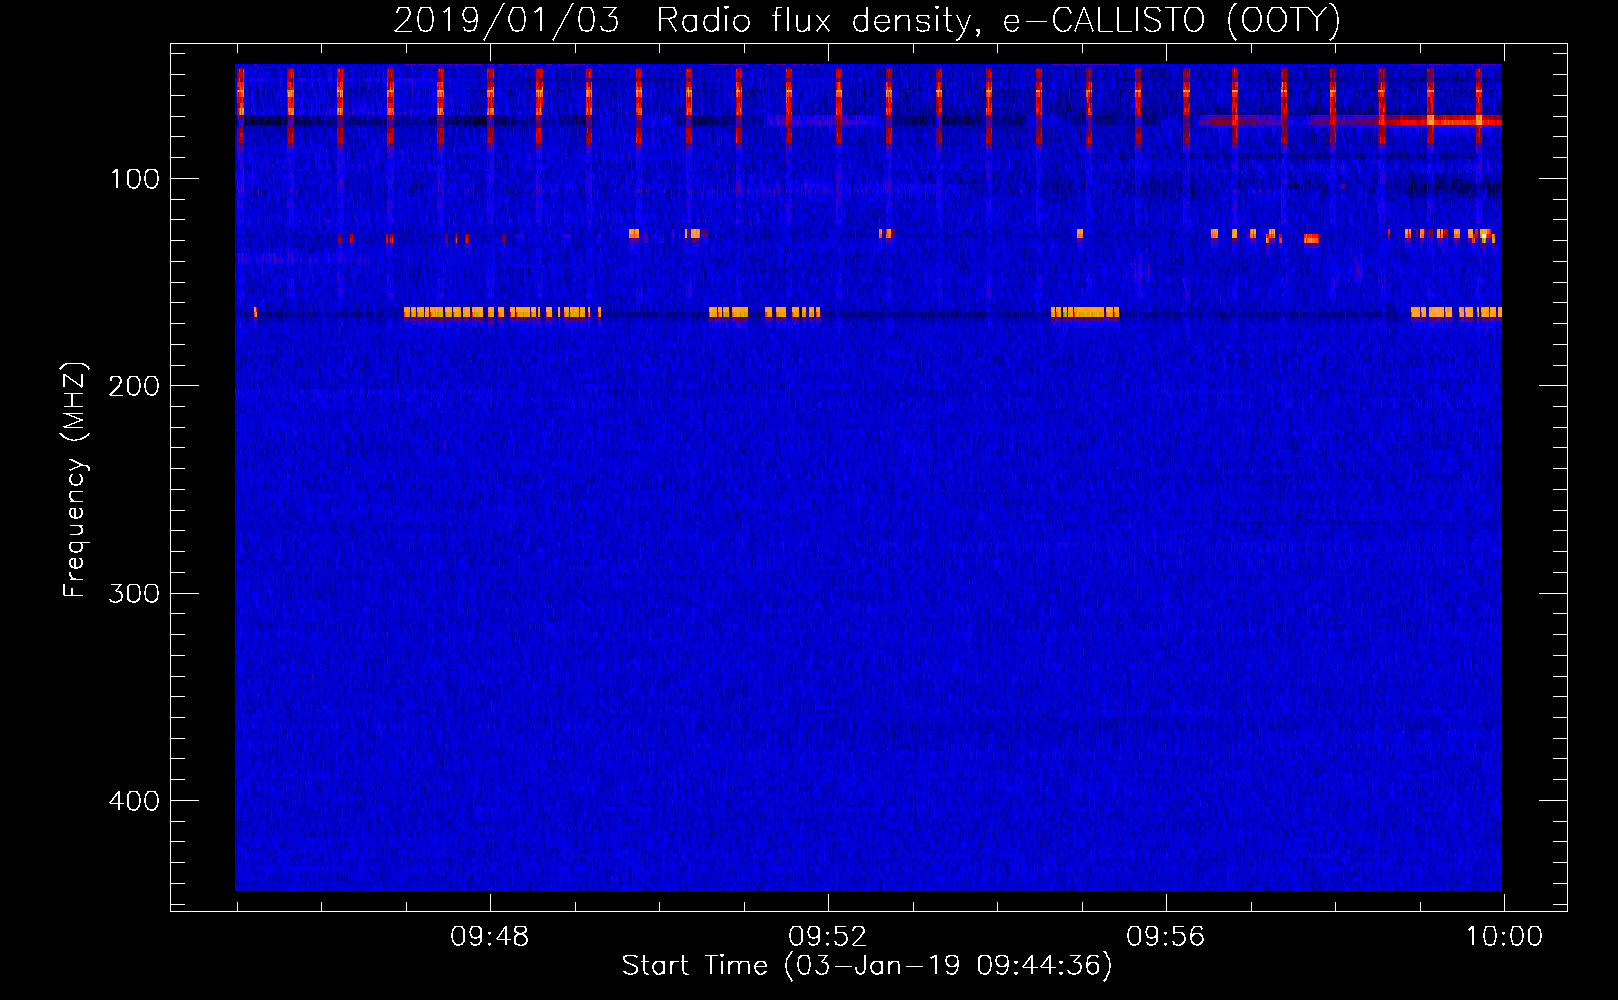1618x1000 pixels.
Task: Click the 300 frequency tick label
Action: coord(134,594)
